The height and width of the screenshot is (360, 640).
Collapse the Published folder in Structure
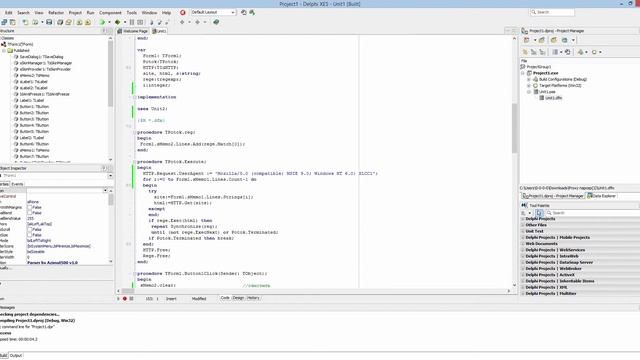click(x=4, y=51)
